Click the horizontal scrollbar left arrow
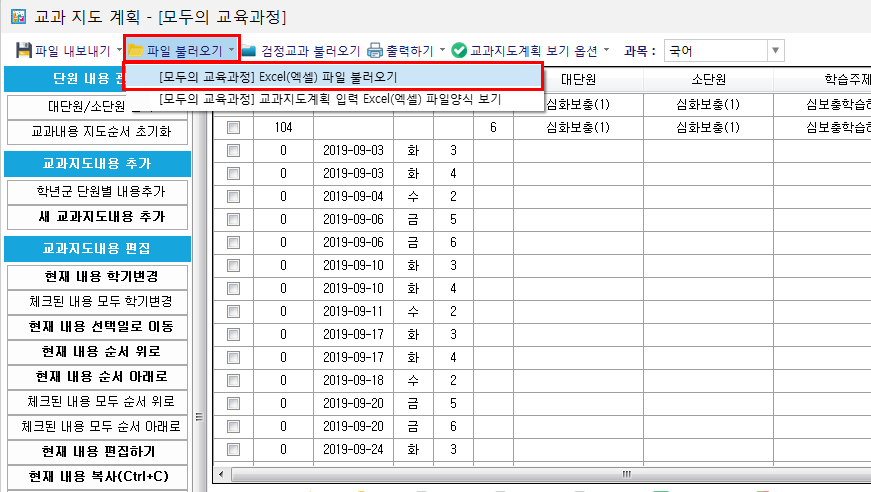871x492 pixels. [x=222, y=474]
